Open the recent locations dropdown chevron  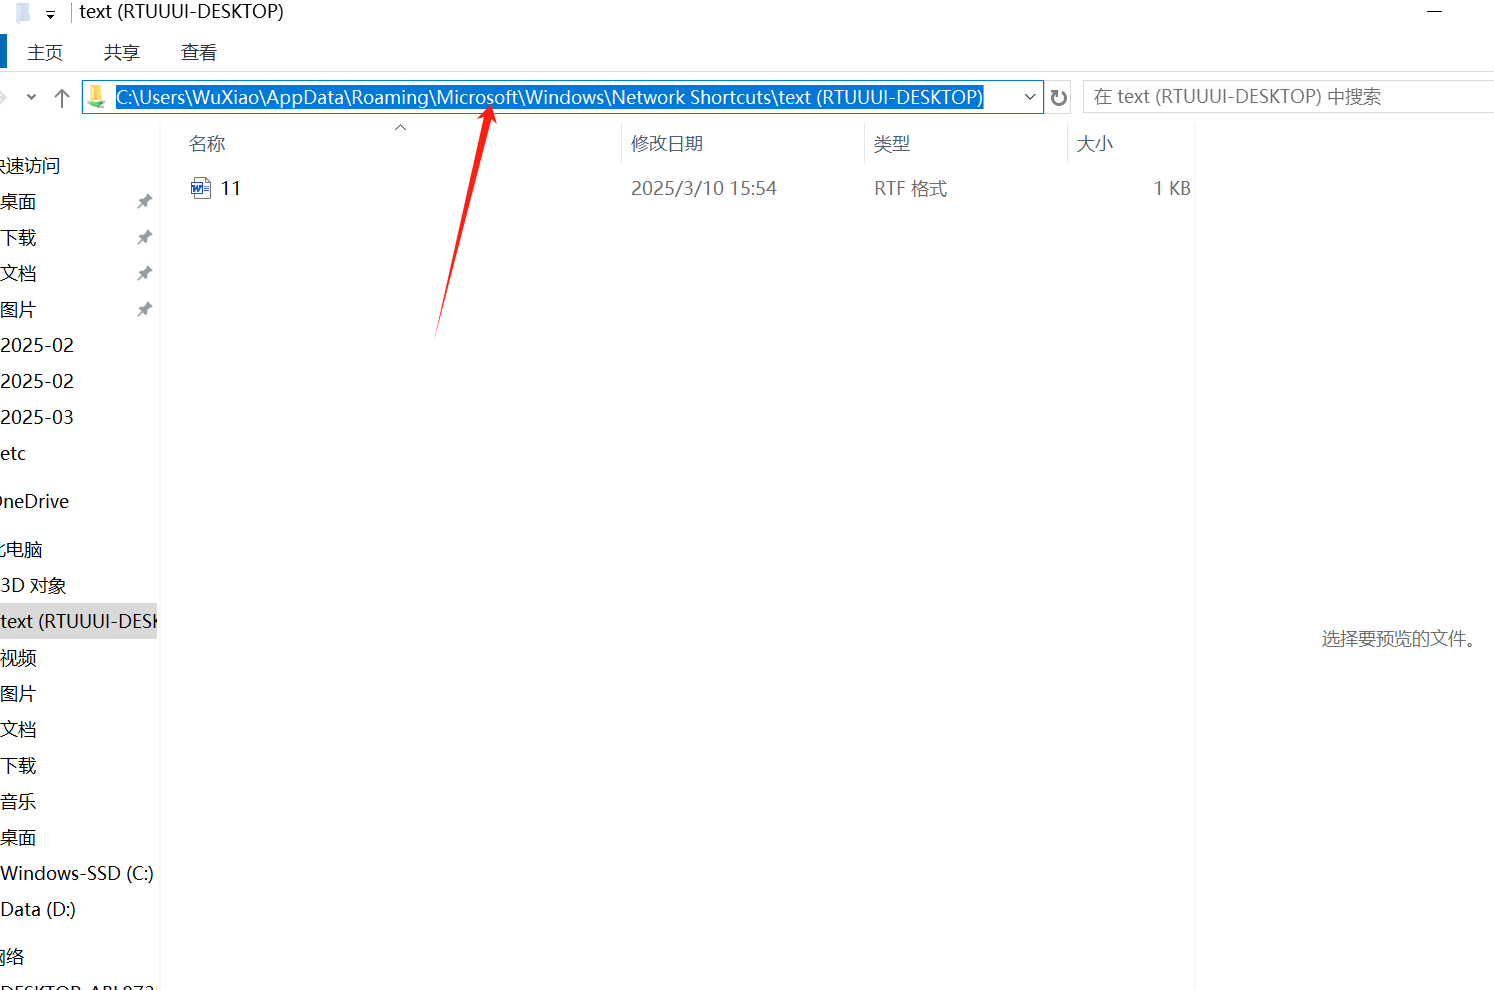(32, 97)
